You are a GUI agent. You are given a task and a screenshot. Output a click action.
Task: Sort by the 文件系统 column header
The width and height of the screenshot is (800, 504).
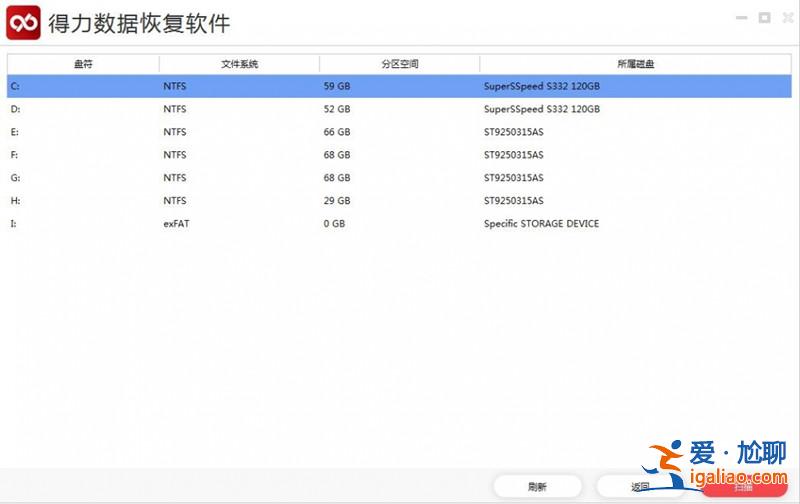tap(239, 64)
